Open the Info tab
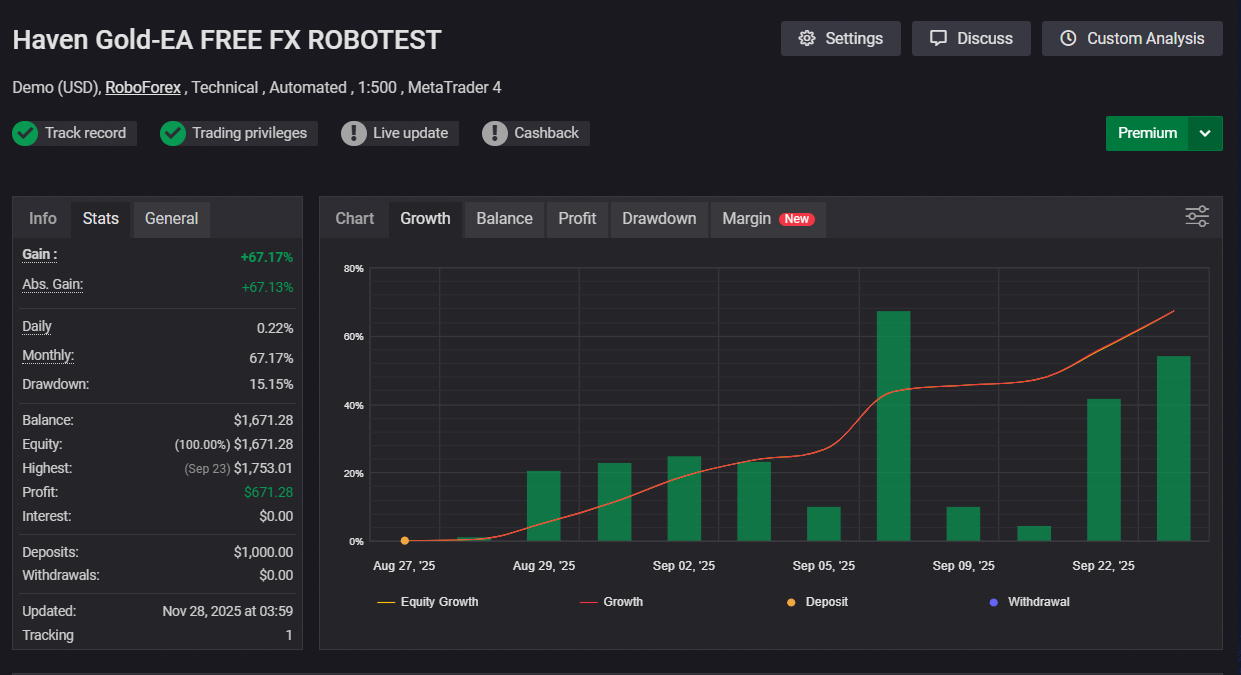Screen dimensions: 1241x675 (x=43, y=218)
